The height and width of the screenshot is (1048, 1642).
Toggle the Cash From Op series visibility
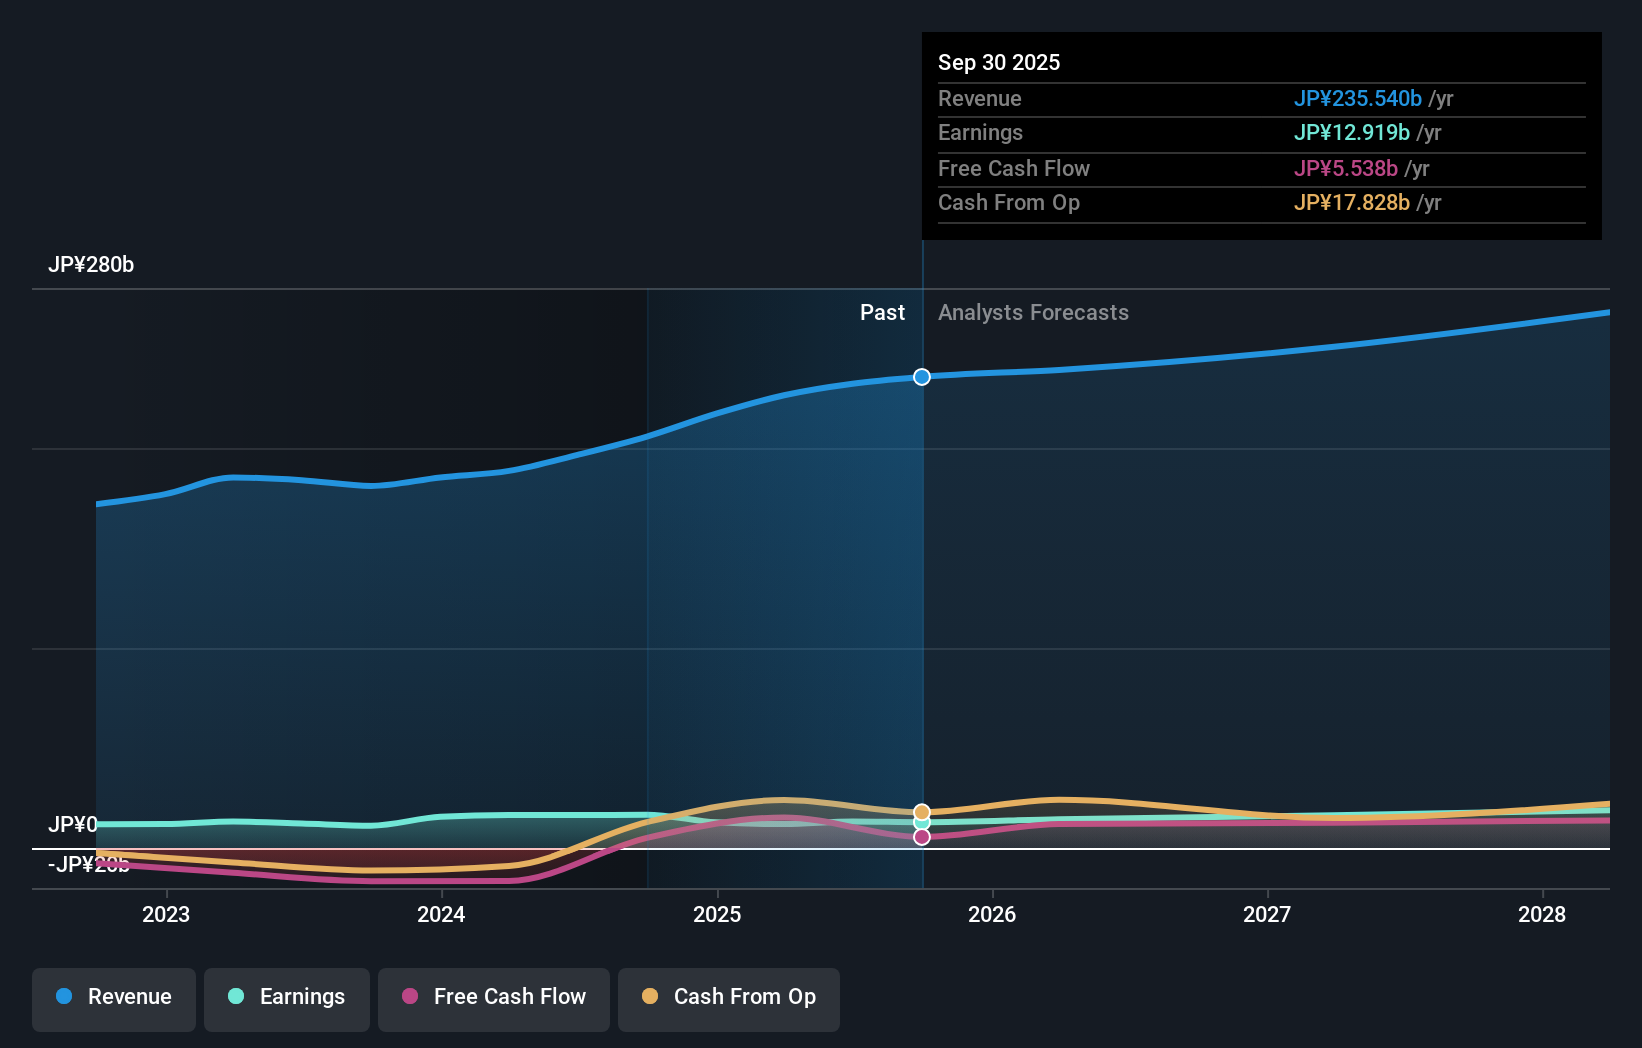click(728, 999)
